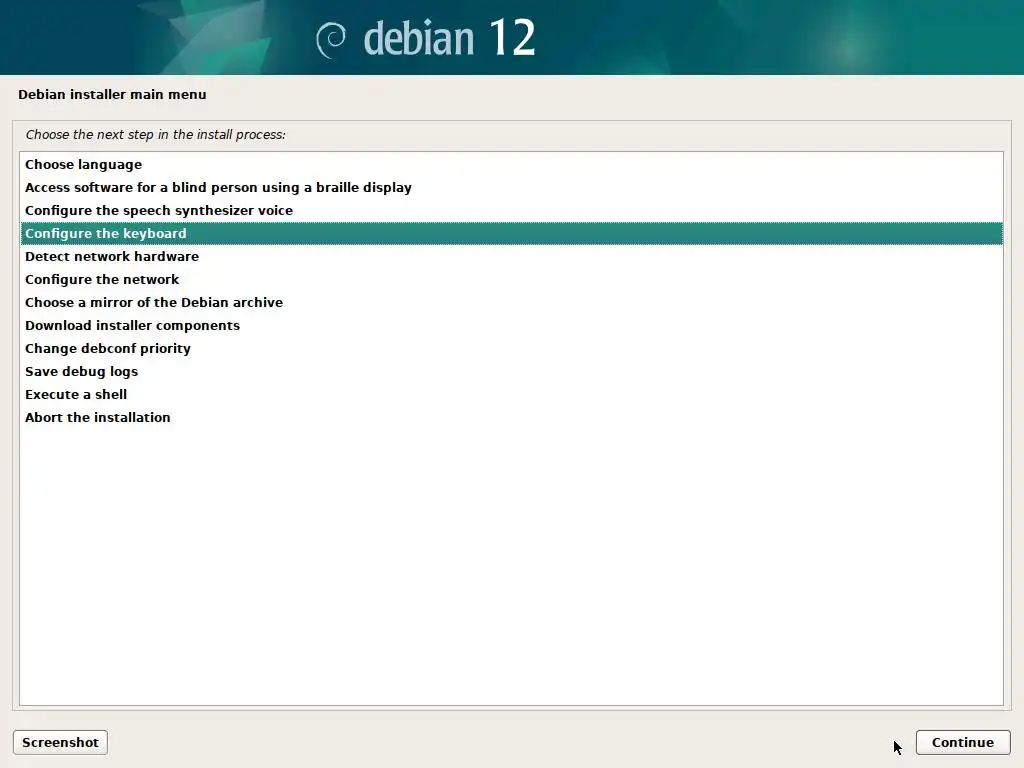Click the Continue button
This screenshot has width=1024, height=768.
963,743
